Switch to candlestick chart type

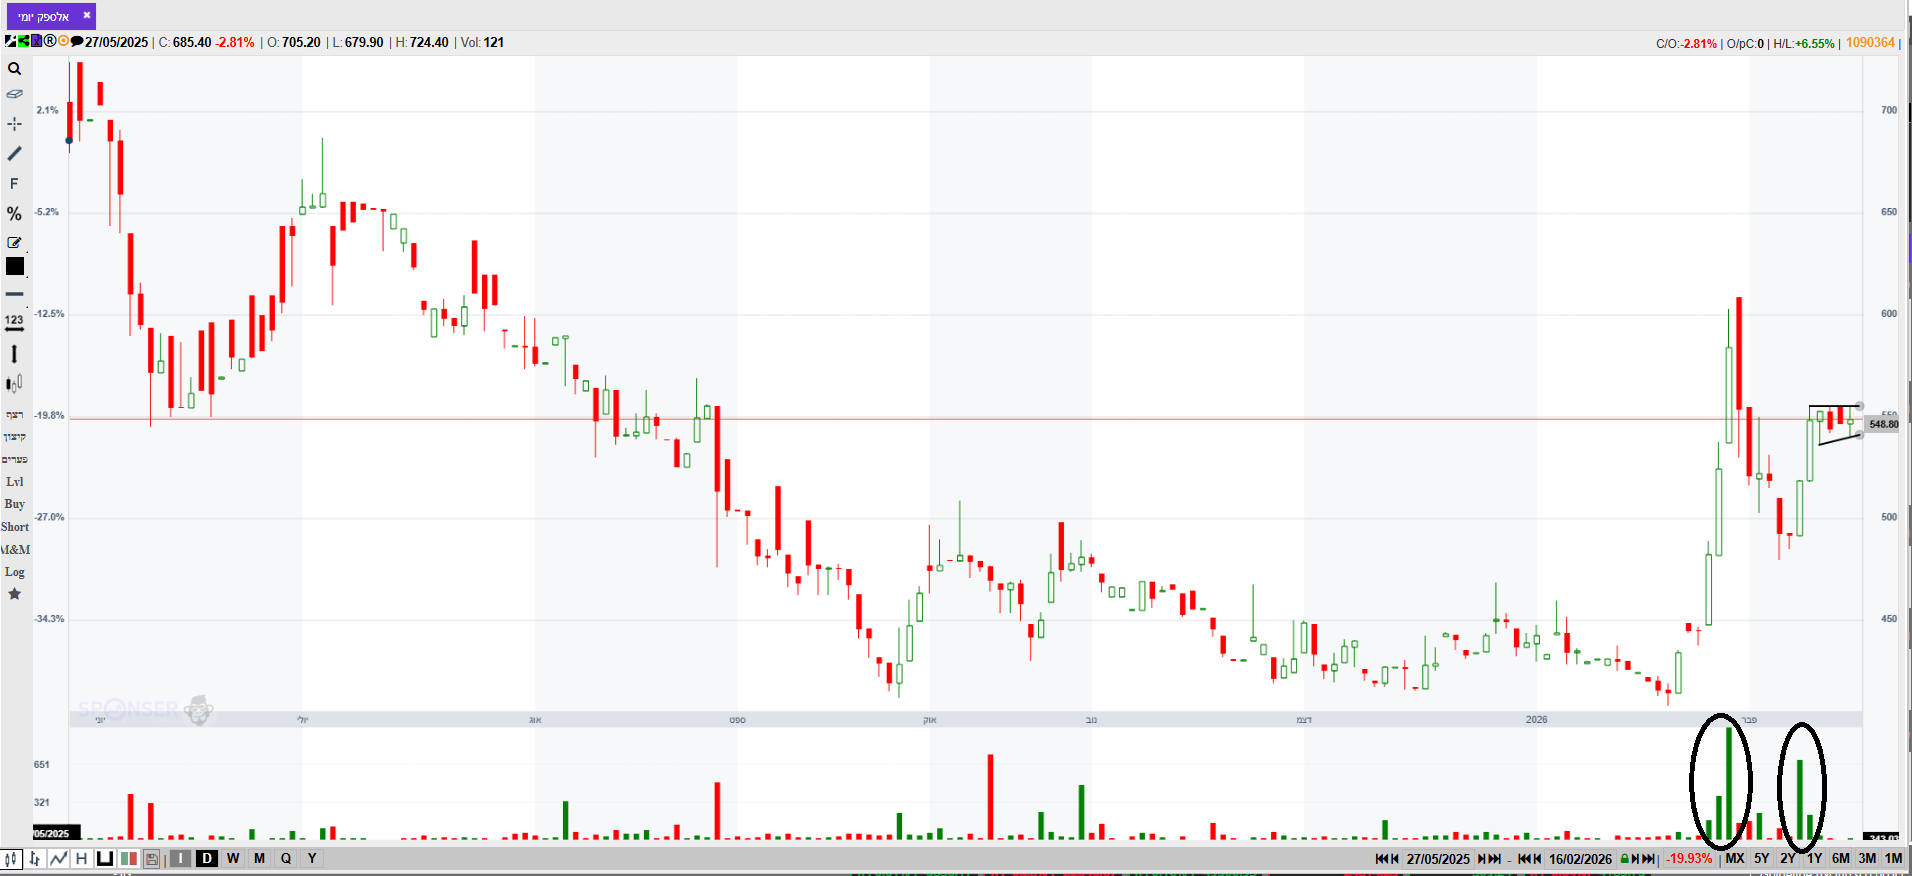11,859
